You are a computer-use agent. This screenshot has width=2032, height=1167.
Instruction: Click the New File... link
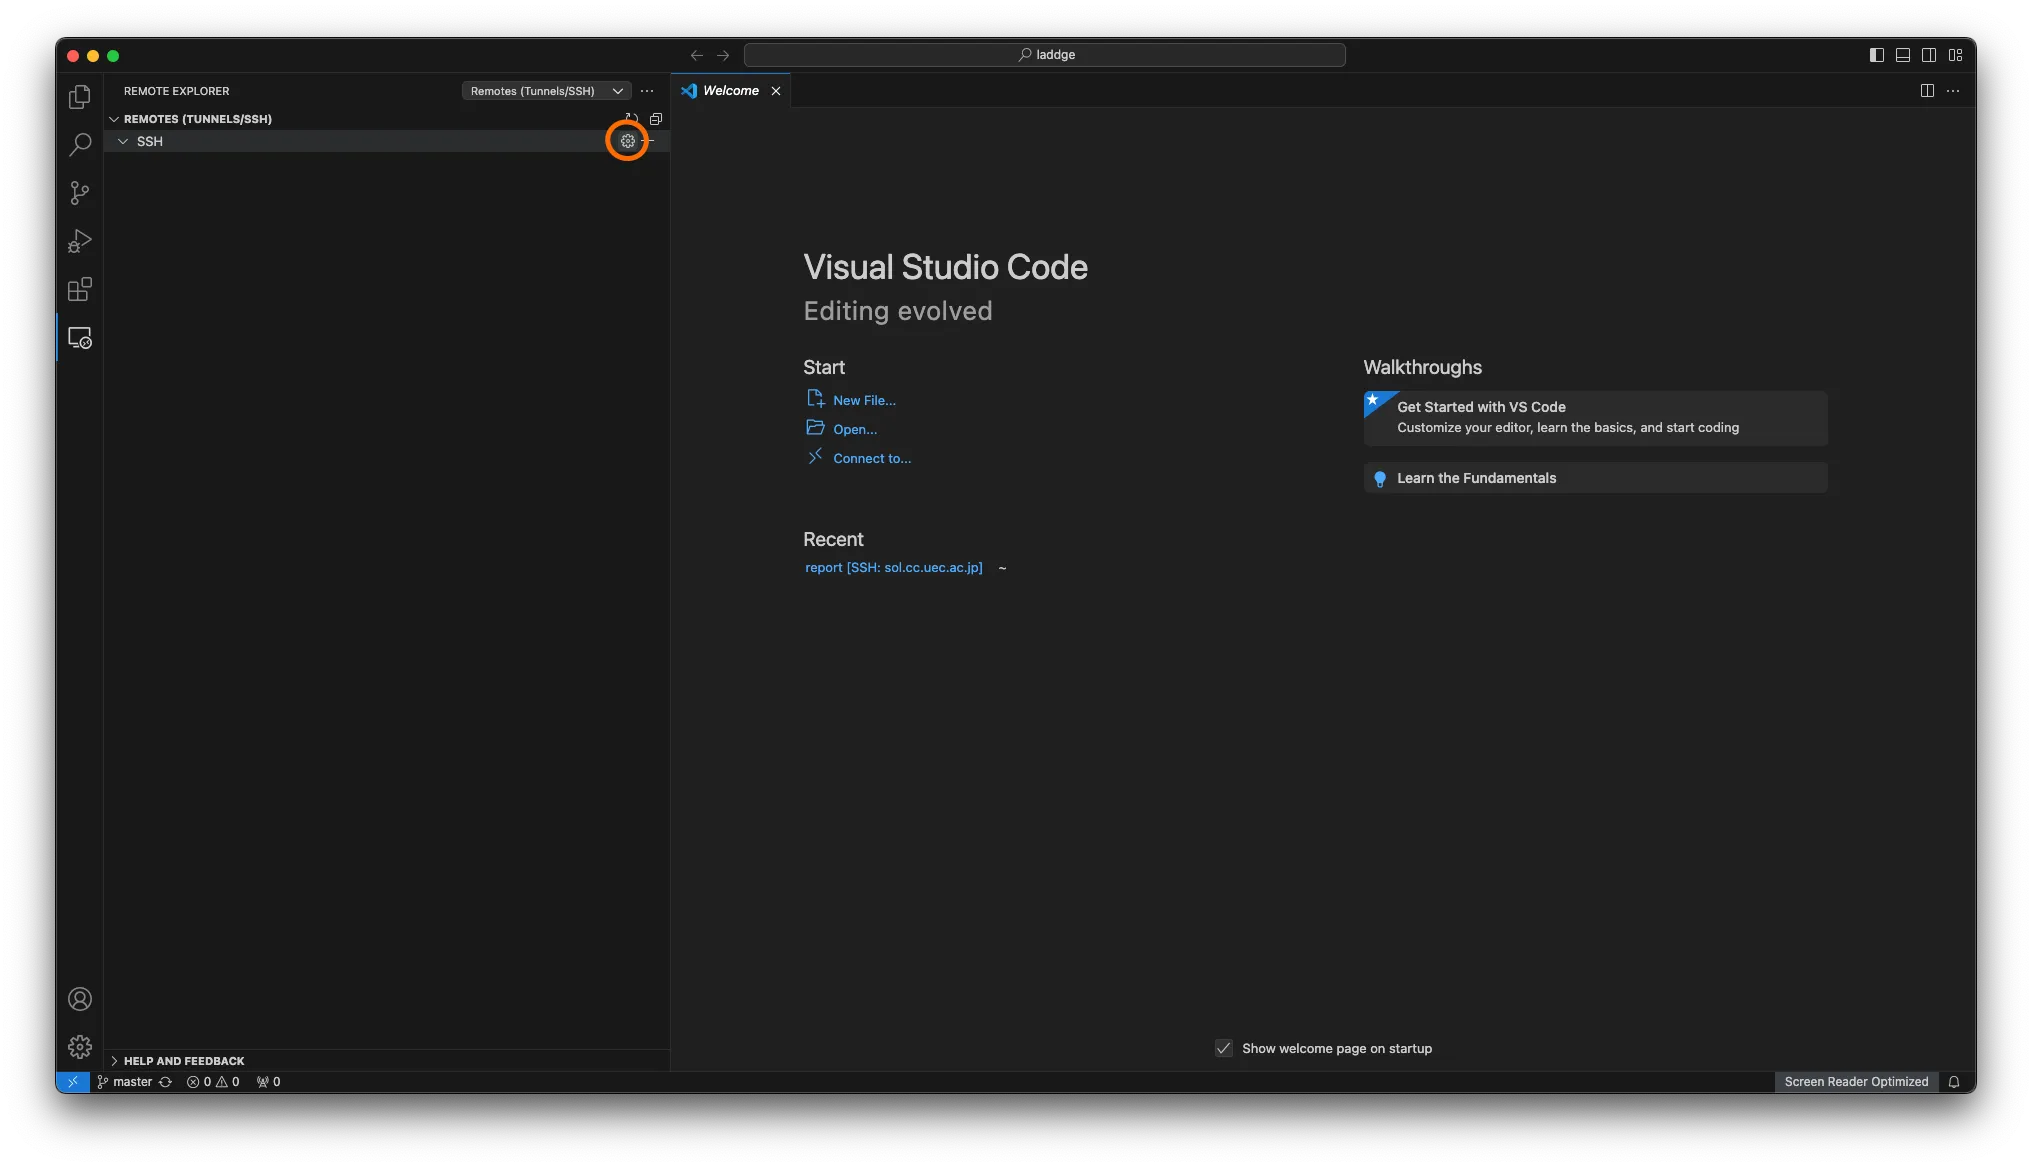tap(864, 400)
